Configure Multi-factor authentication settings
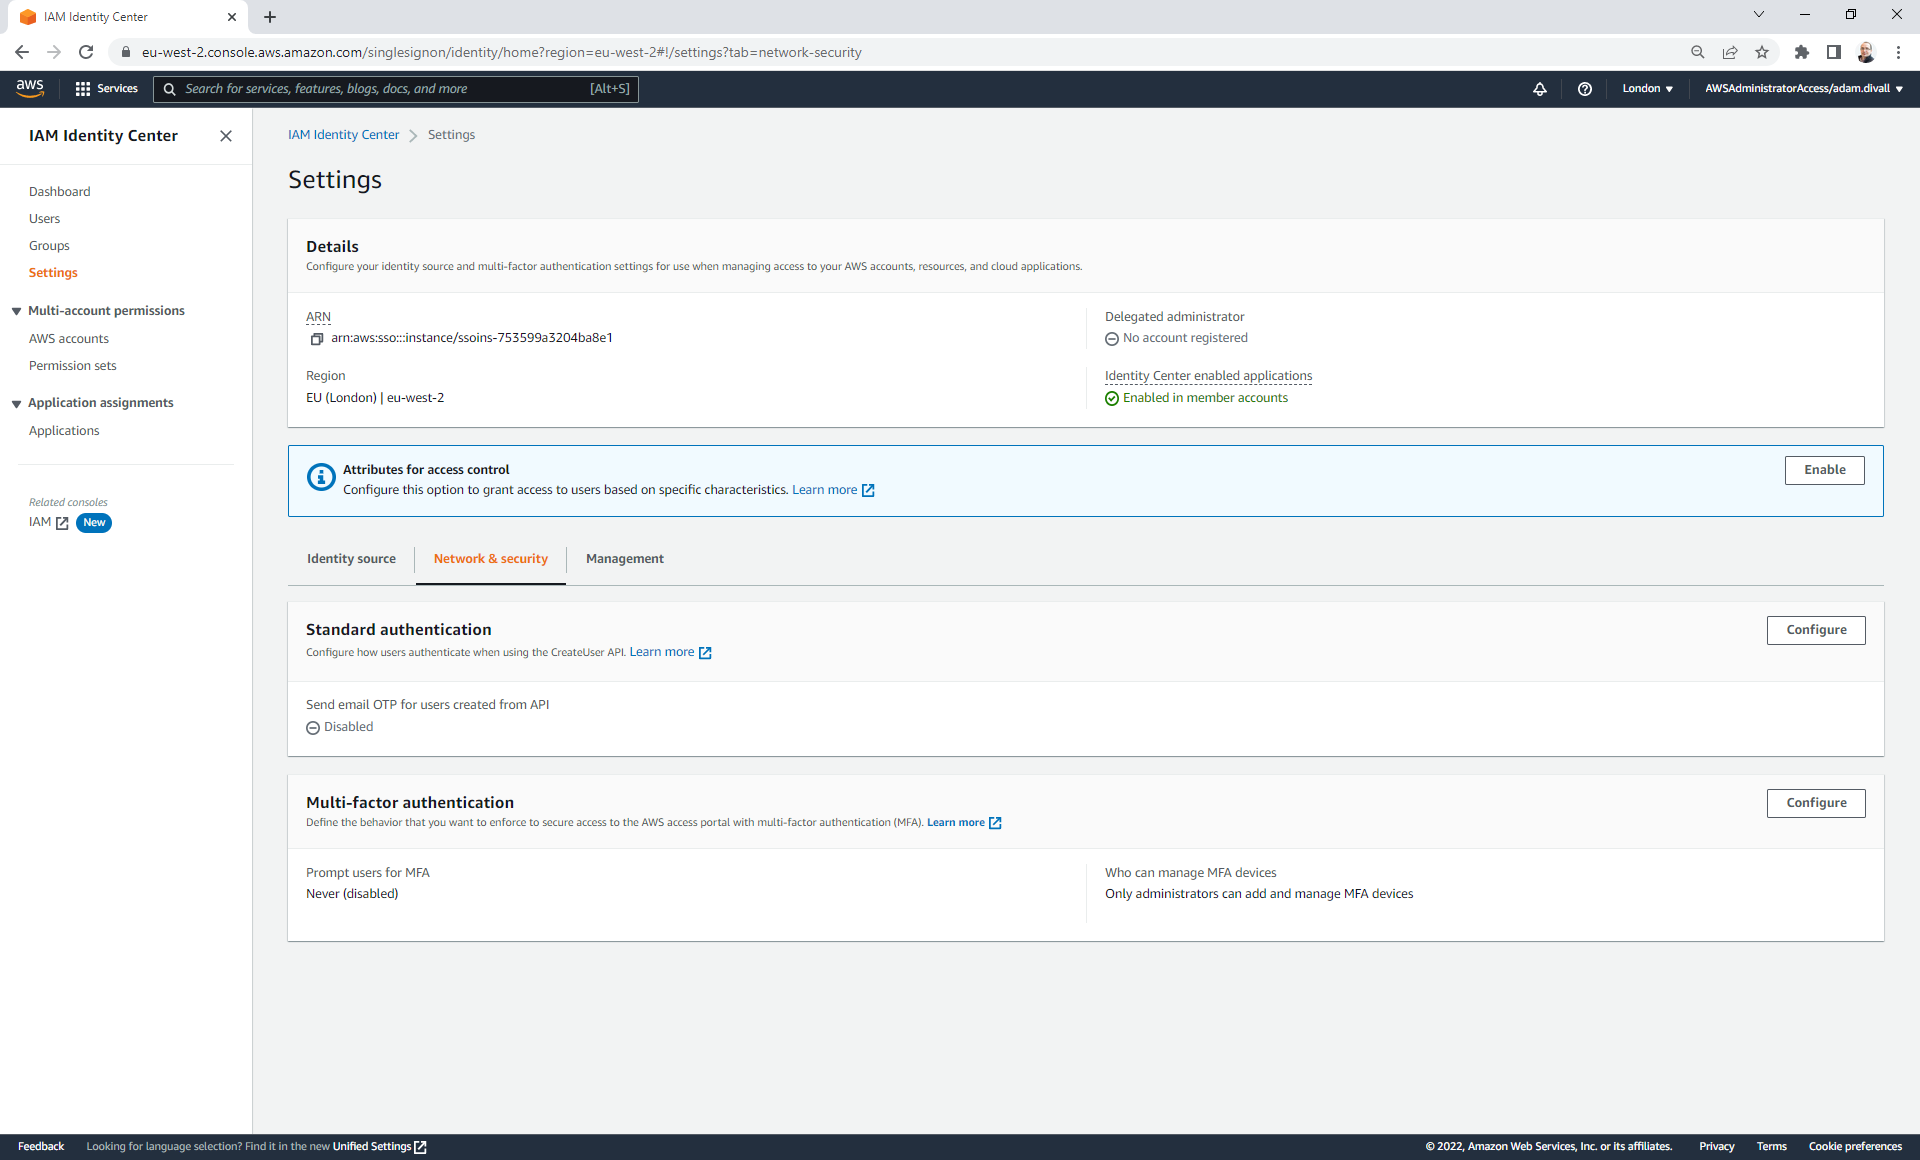Screen dimensions: 1920x1160 tap(1816, 803)
